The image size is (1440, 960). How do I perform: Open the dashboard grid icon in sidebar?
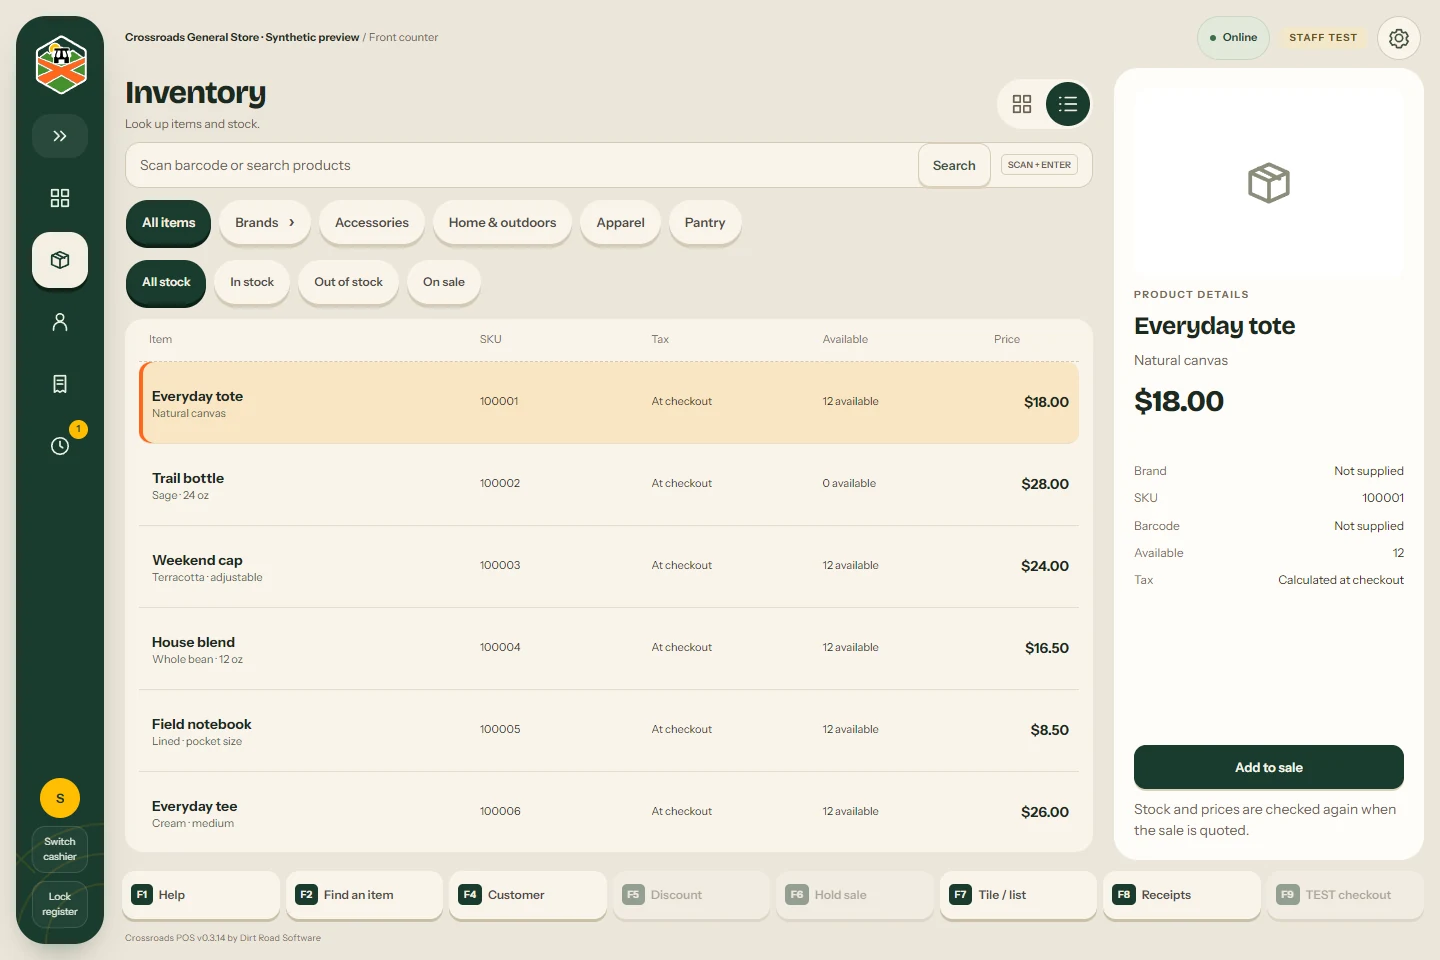point(60,198)
